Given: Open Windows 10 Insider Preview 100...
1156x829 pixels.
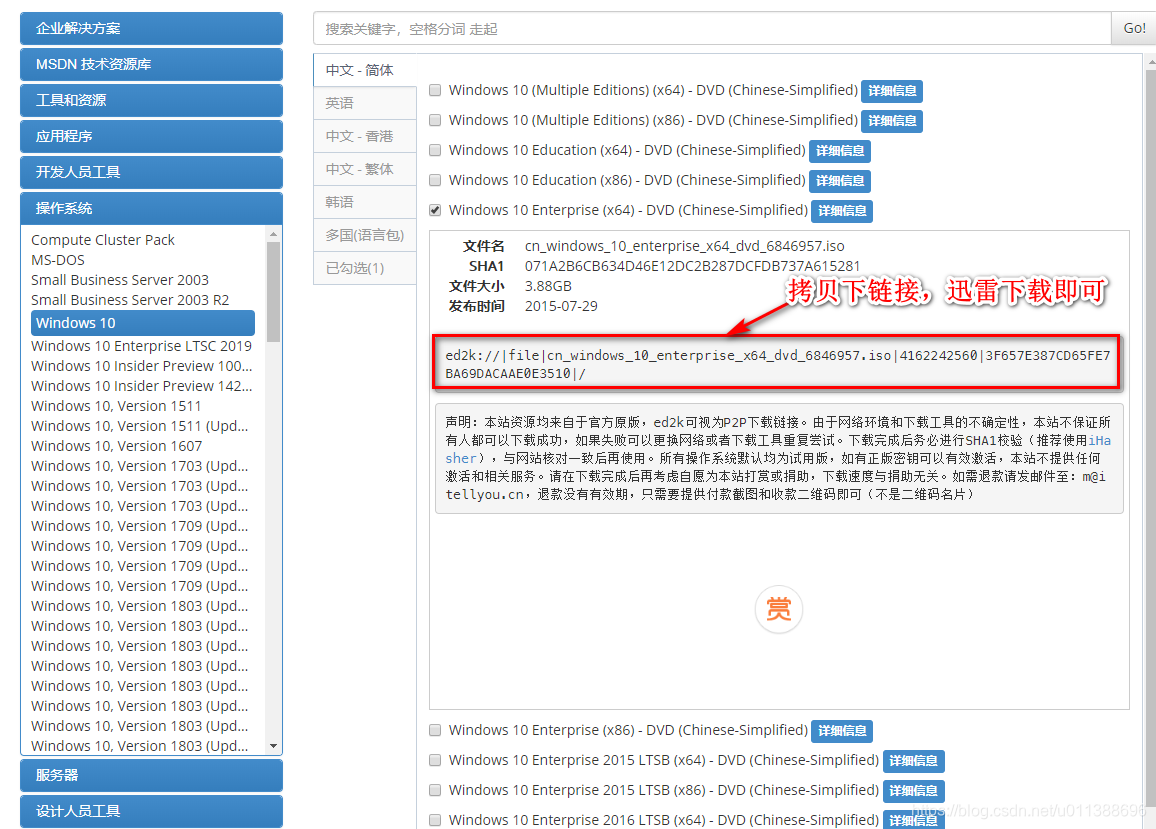Looking at the screenshot, I should [142, 366].
